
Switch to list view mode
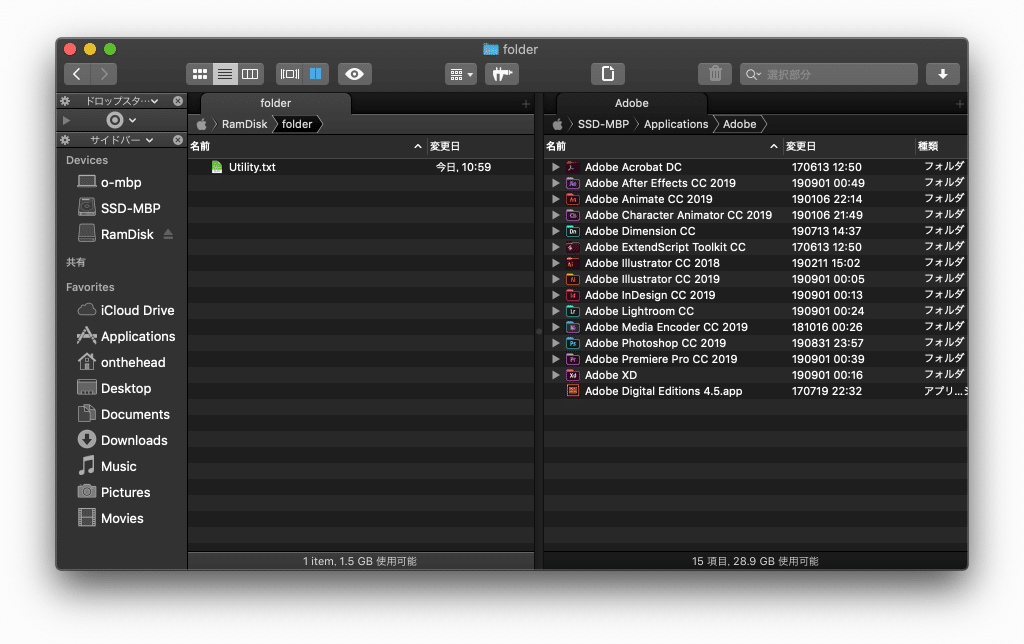click(x=225, y=74)
